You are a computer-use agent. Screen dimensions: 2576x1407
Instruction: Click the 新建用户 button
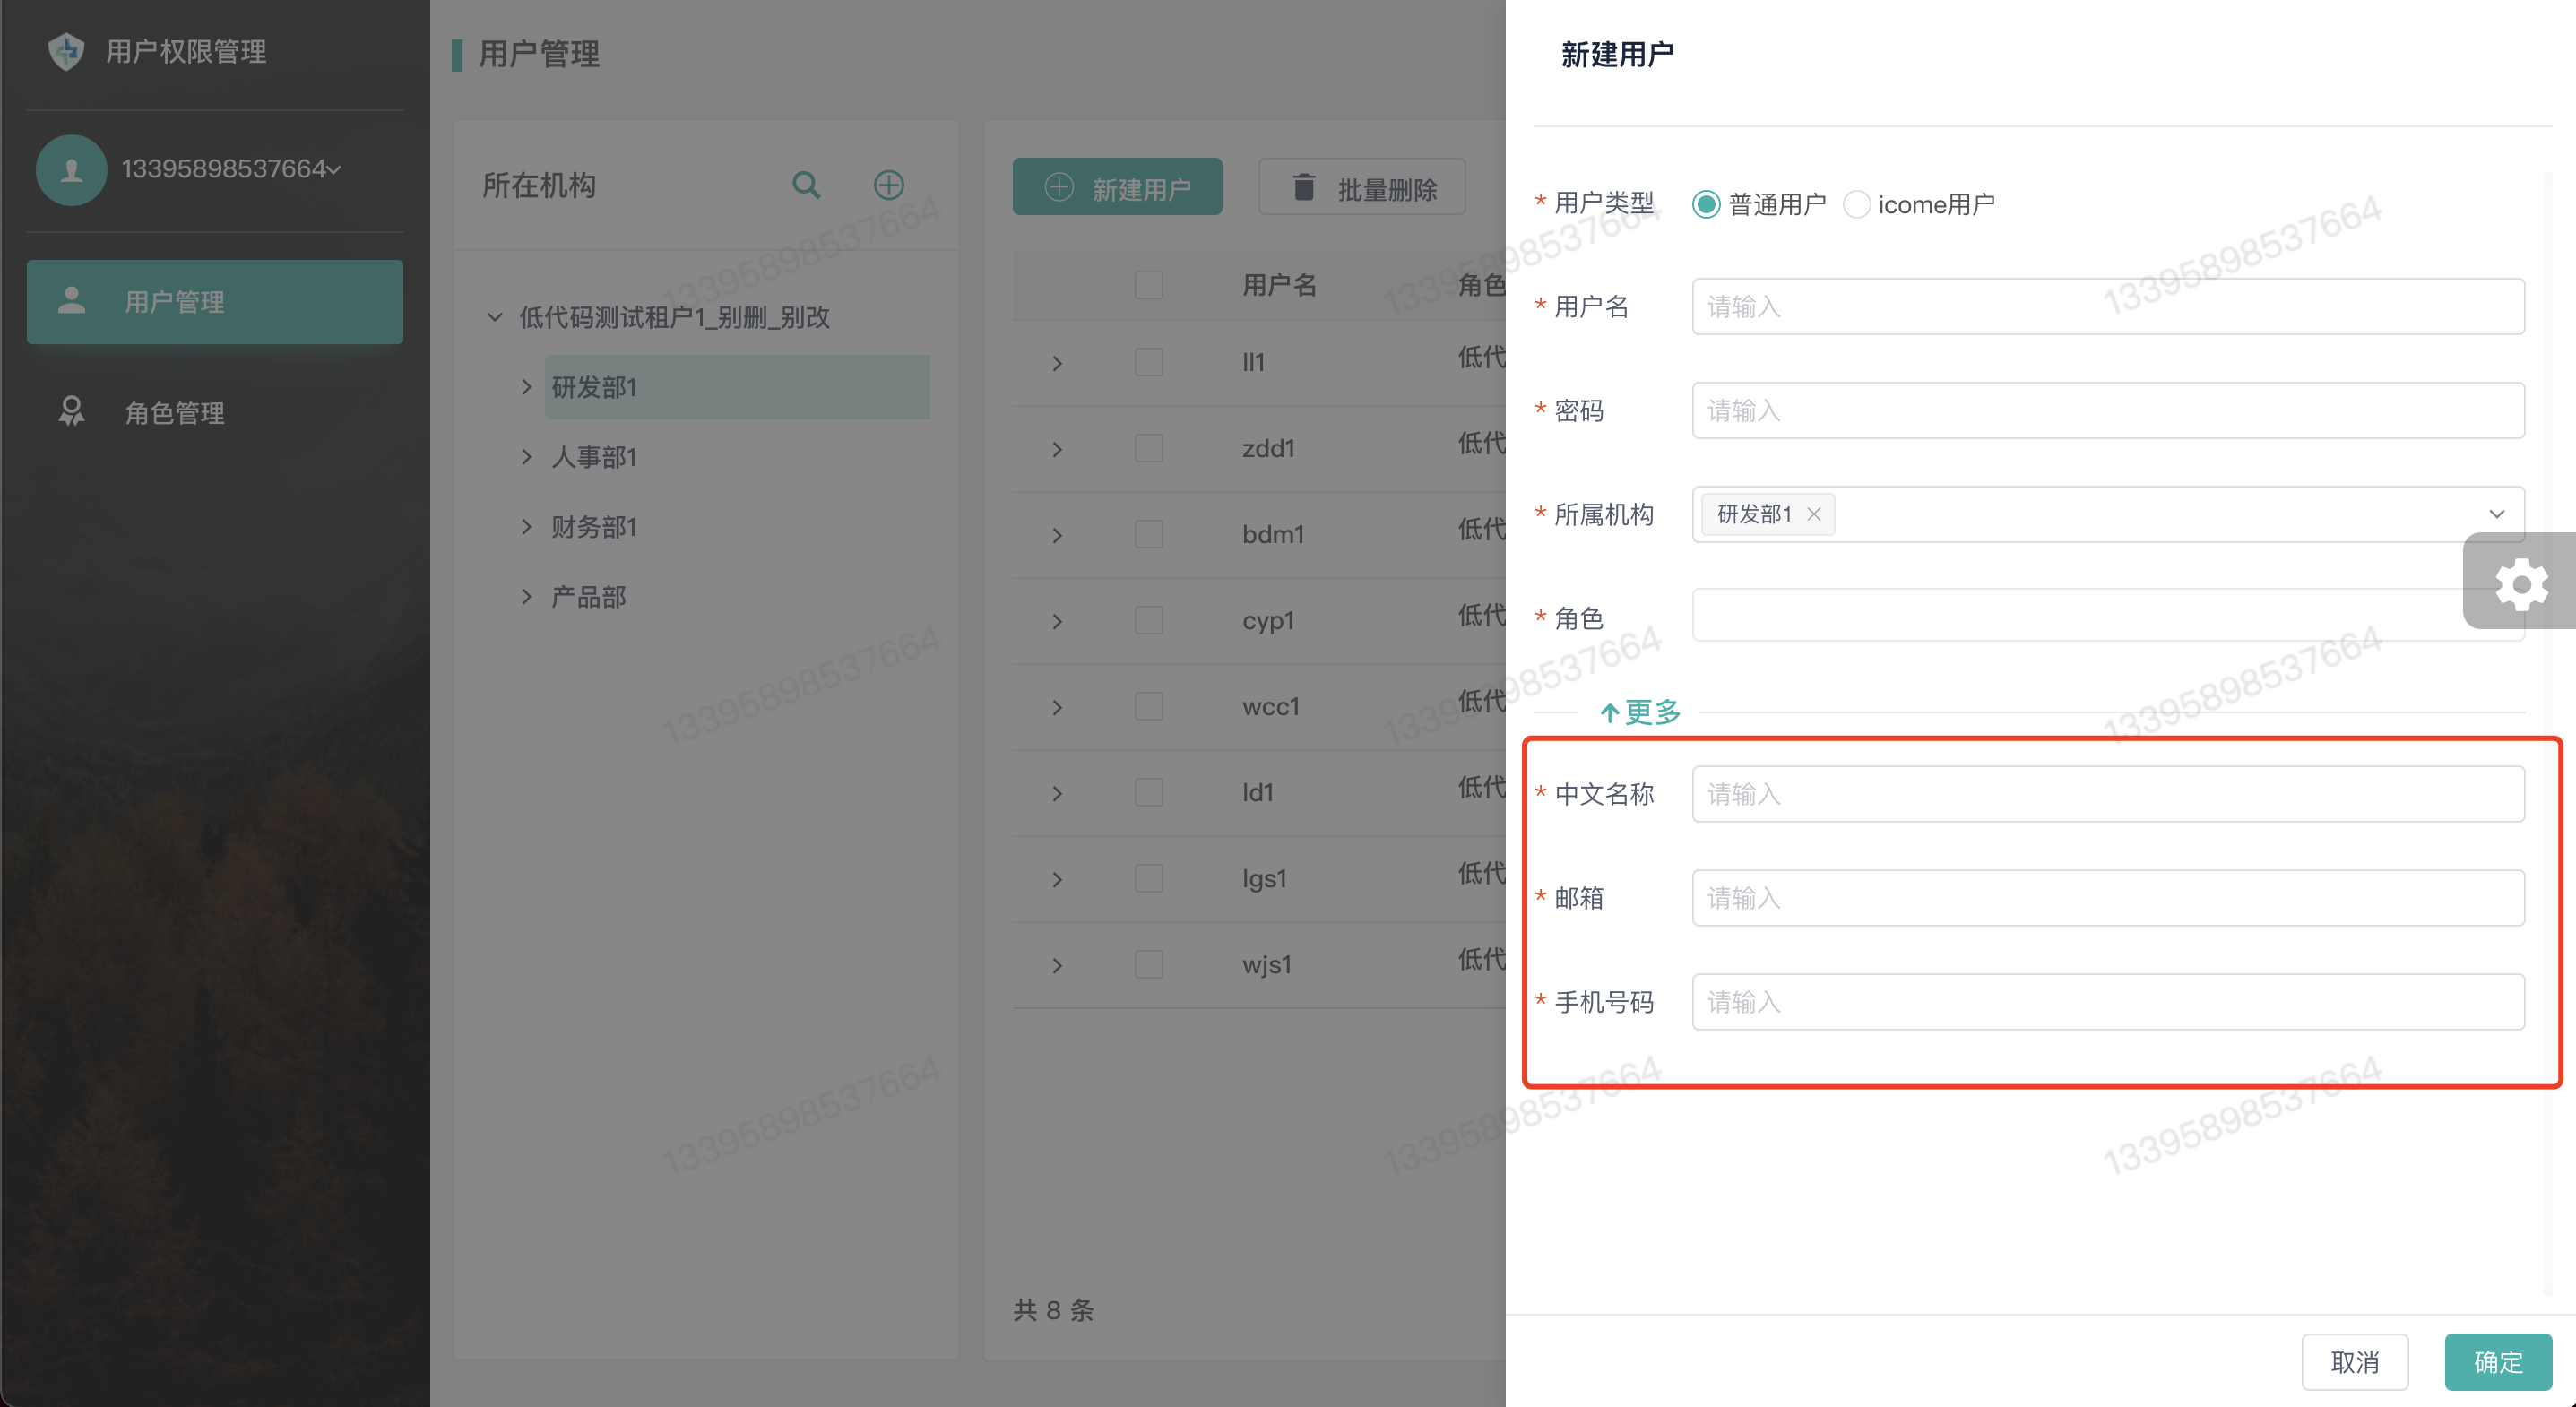(x=1117, y=187)
